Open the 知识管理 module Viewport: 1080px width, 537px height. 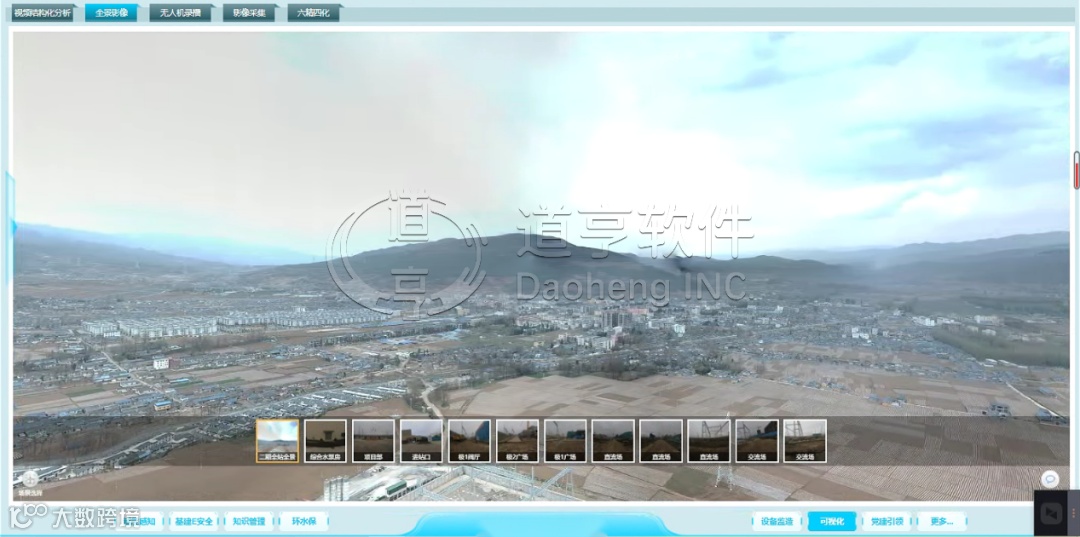(249, 521)
